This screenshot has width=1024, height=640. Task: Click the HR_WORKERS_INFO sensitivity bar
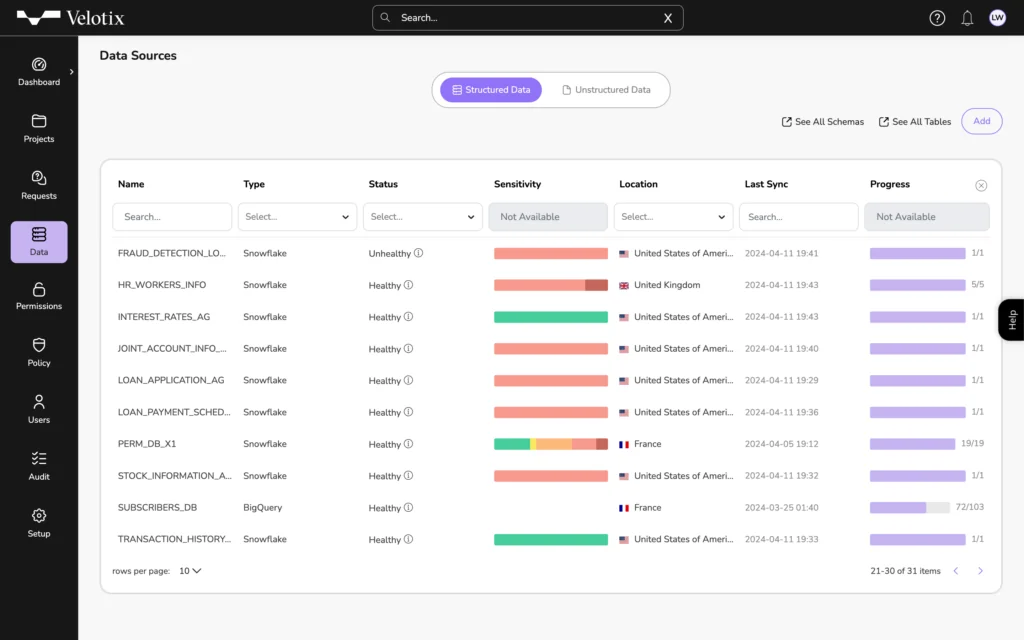(x=551, y=285)
